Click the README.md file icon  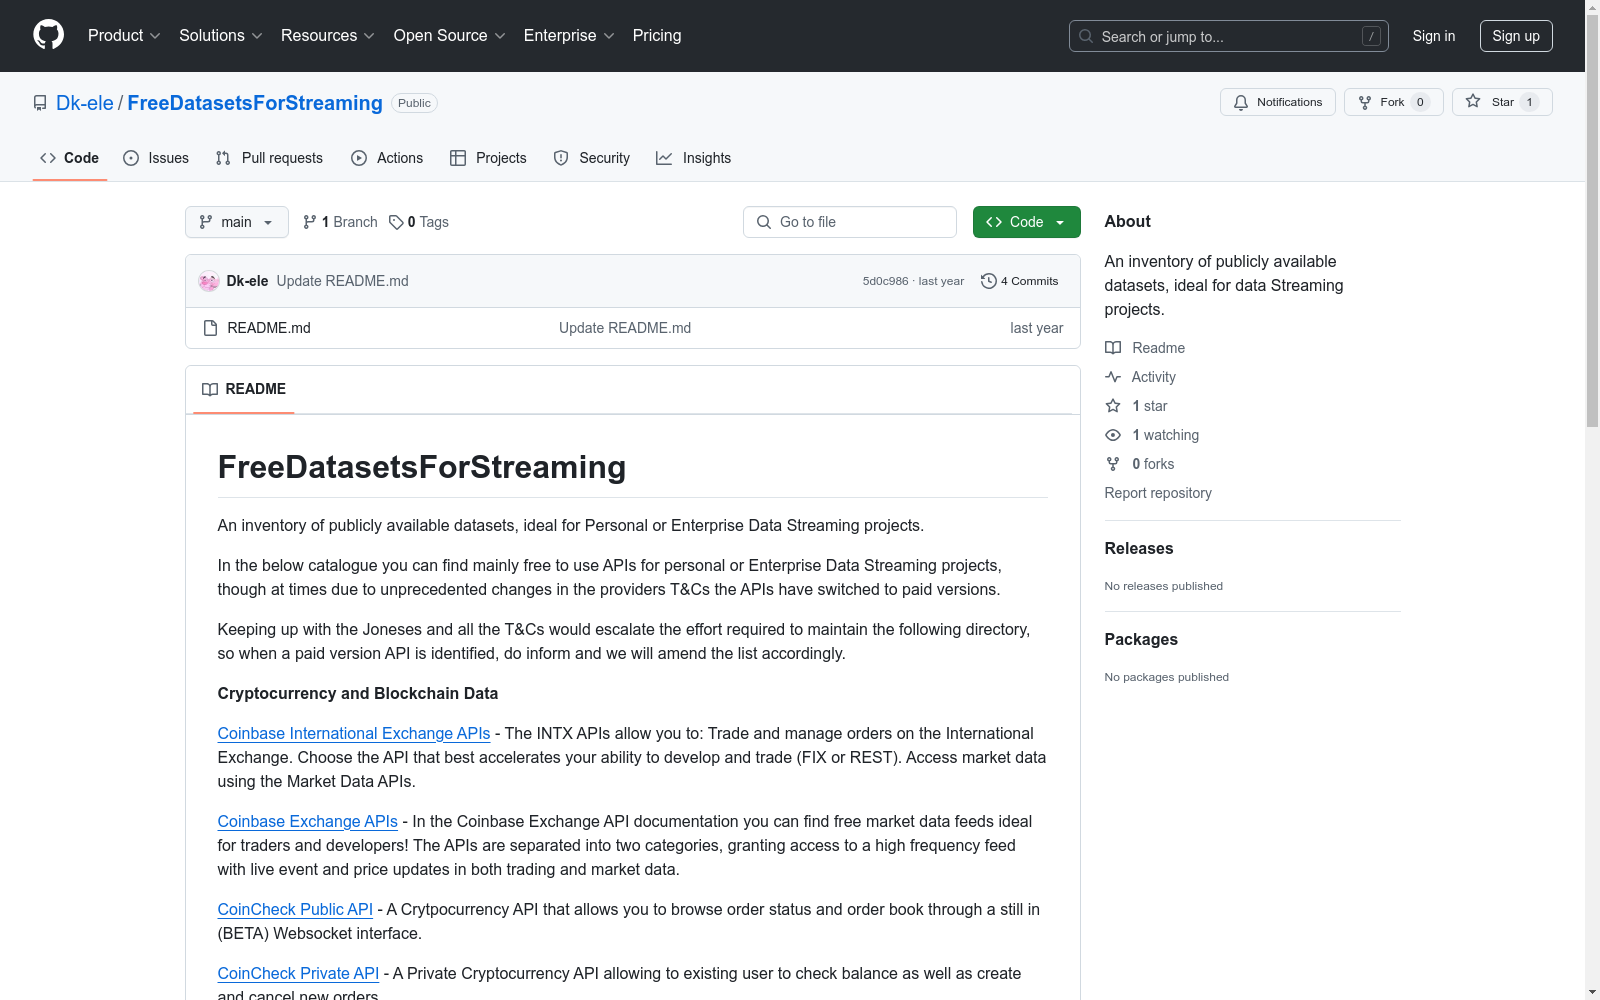pyautogui.click(x=210, y=328)
